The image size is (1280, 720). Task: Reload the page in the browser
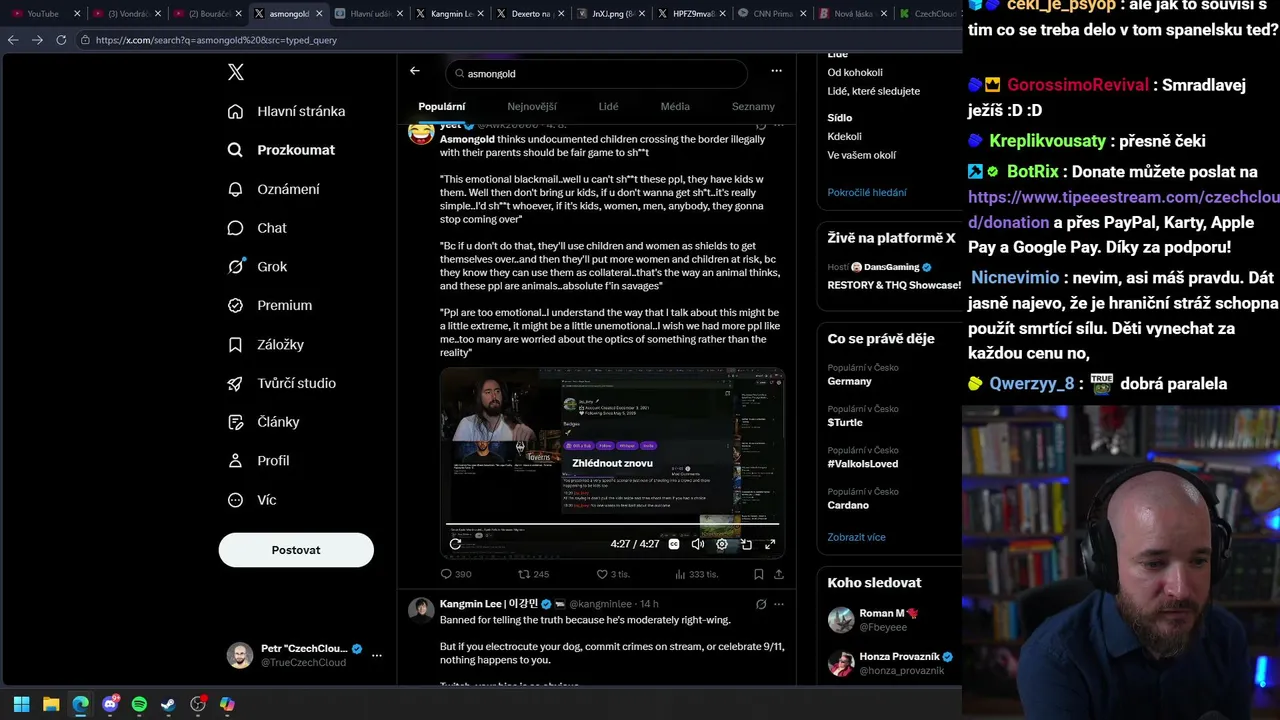click(x=61, y=40)
